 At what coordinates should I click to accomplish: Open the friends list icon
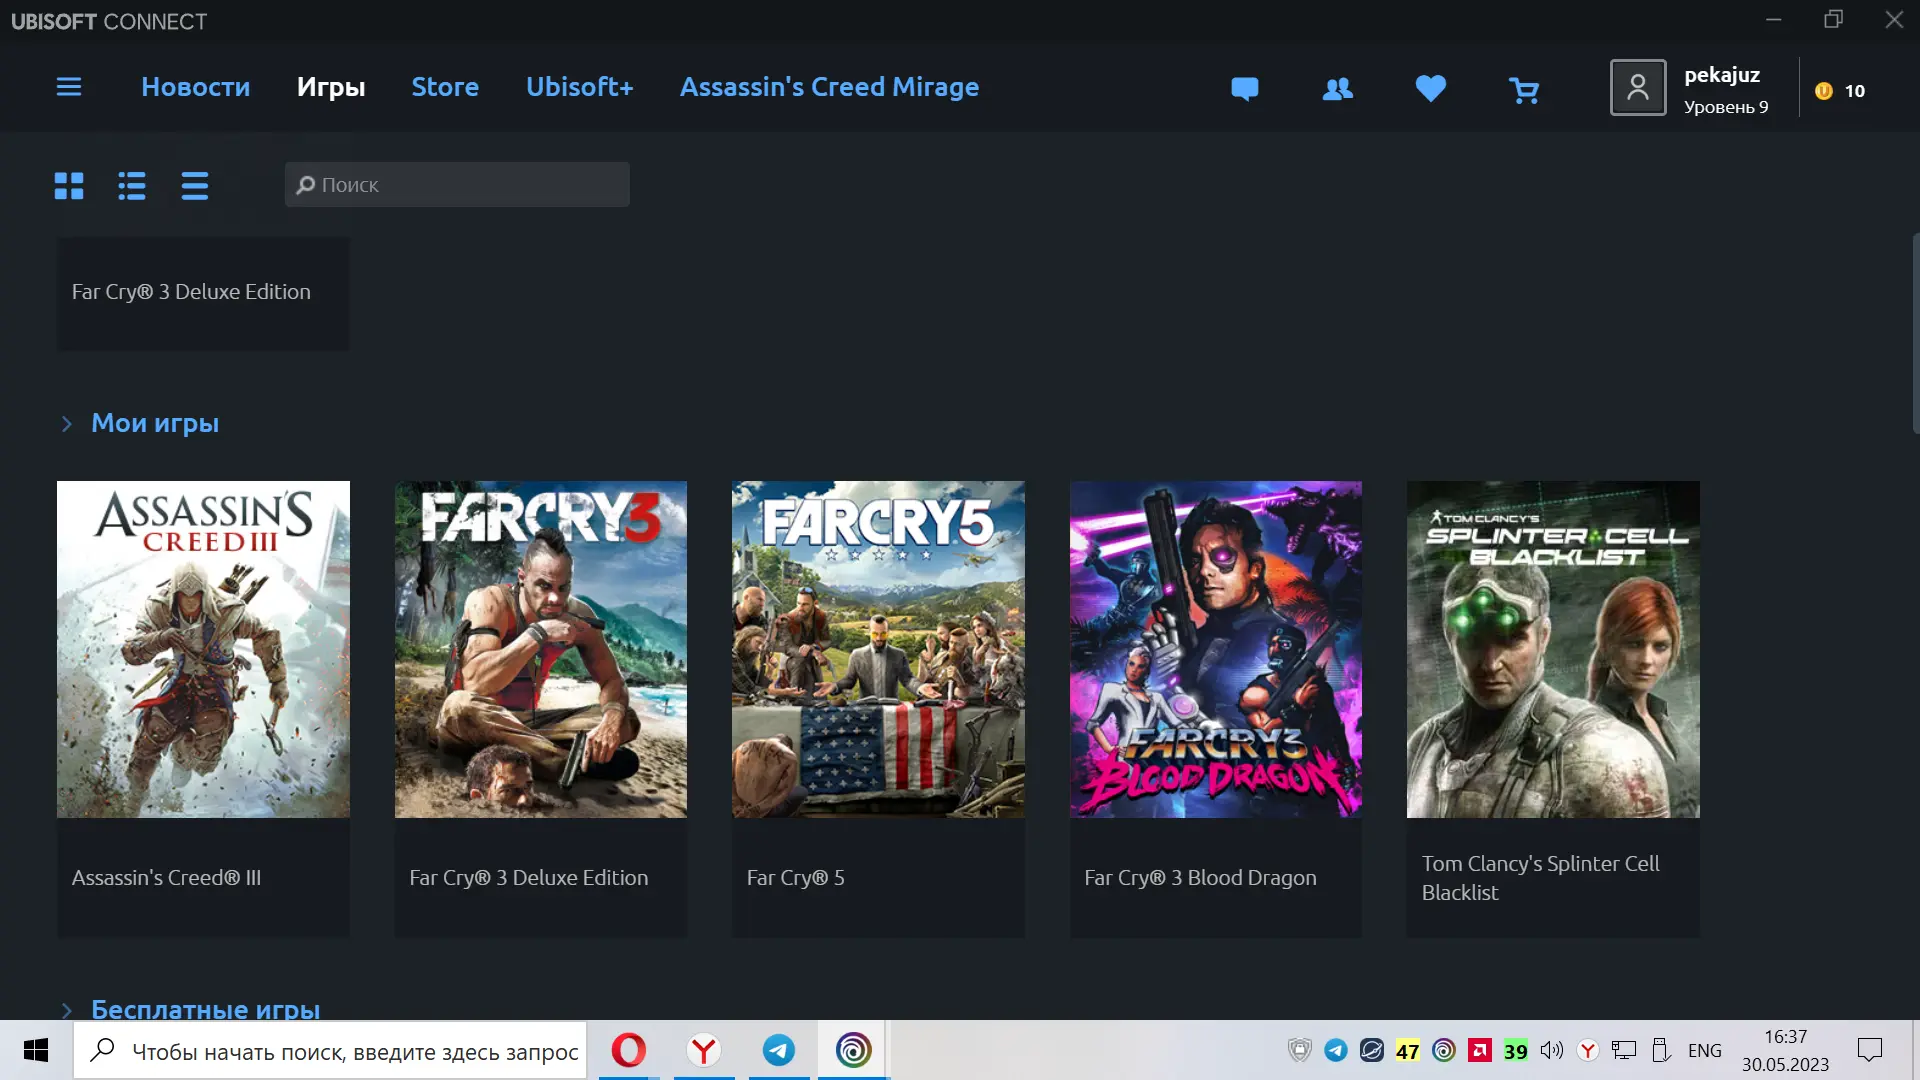pos(1338,89)
